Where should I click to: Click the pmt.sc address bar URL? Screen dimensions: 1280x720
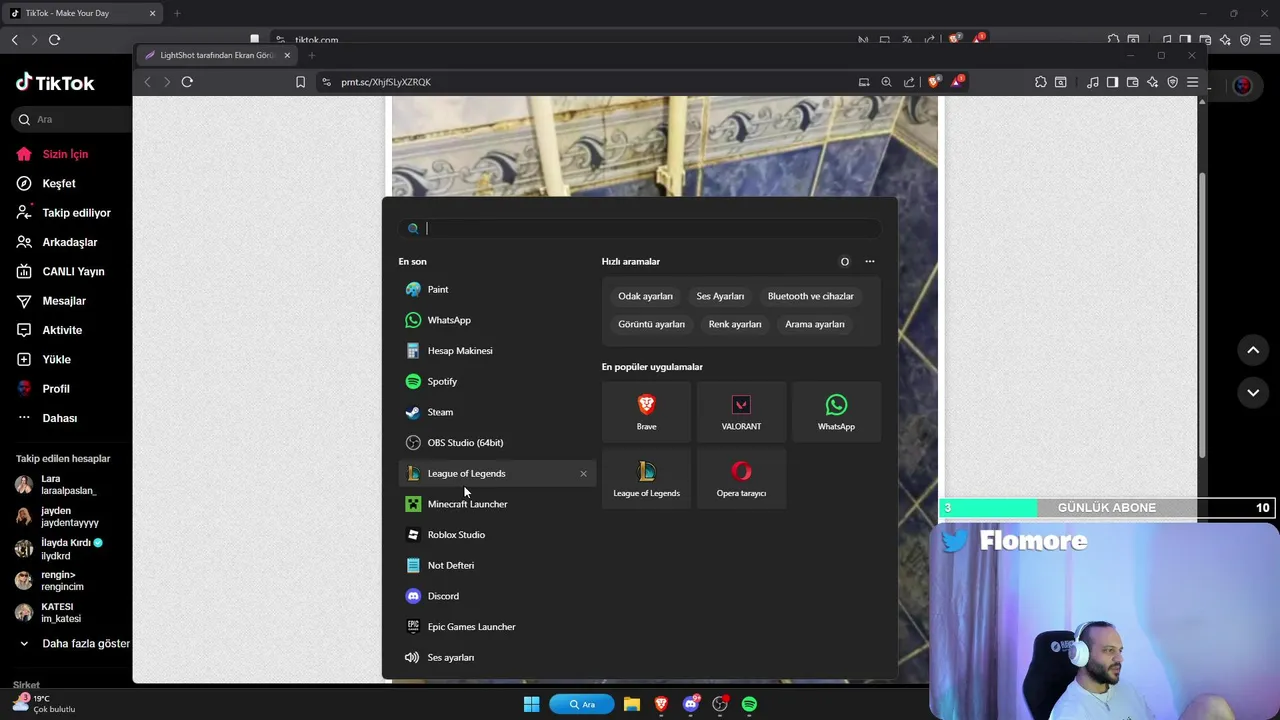click(x=386, y=82)
